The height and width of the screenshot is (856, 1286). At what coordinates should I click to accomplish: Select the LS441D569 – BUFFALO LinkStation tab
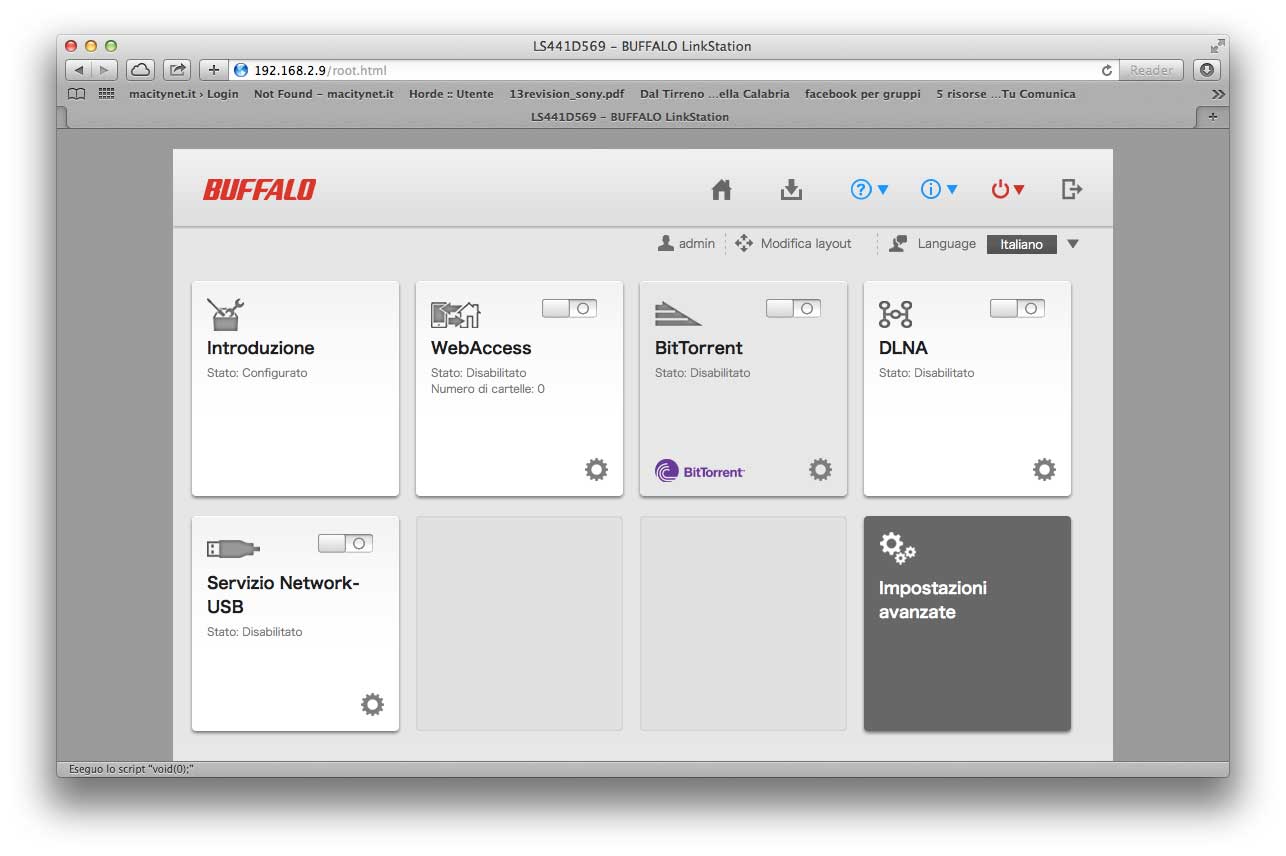pos(630,117)
